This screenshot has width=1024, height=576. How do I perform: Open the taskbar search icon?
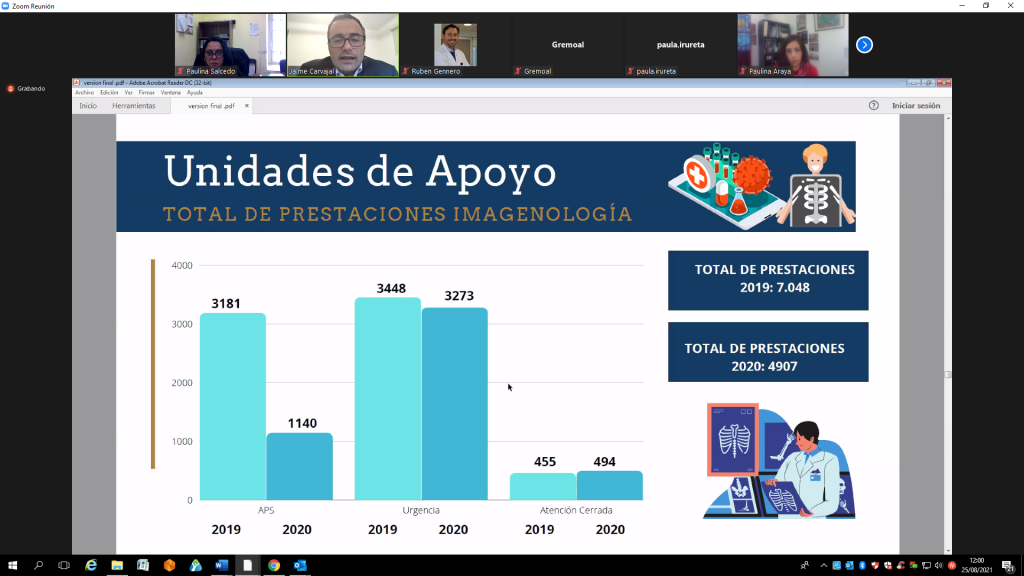pos(39,565)
